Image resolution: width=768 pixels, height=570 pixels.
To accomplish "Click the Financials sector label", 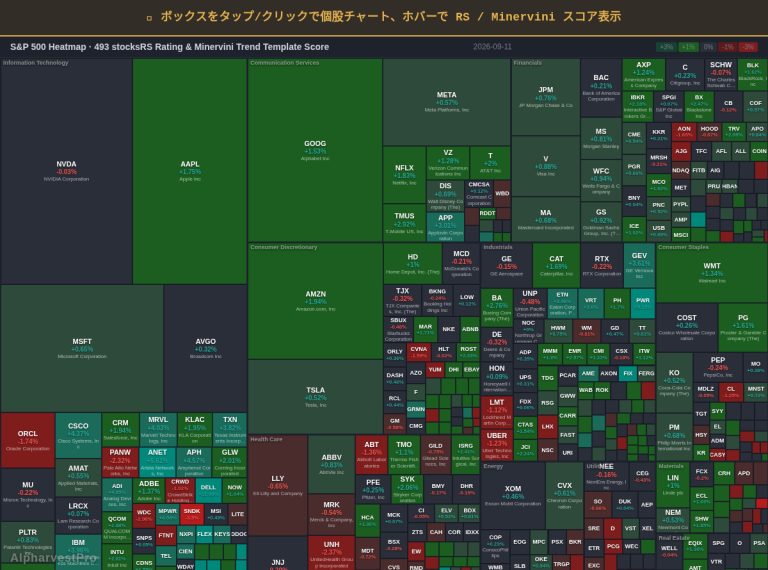I will tap(528, 63).
